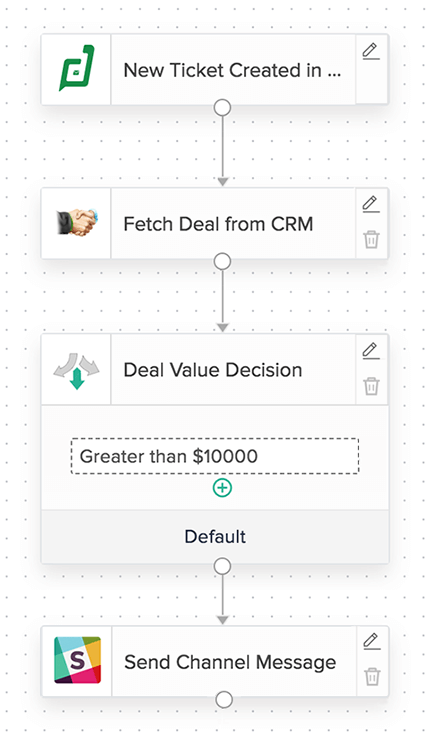Click the Fetch Deal from CRM label
430x740 pixels.
(x=218, y=224)
